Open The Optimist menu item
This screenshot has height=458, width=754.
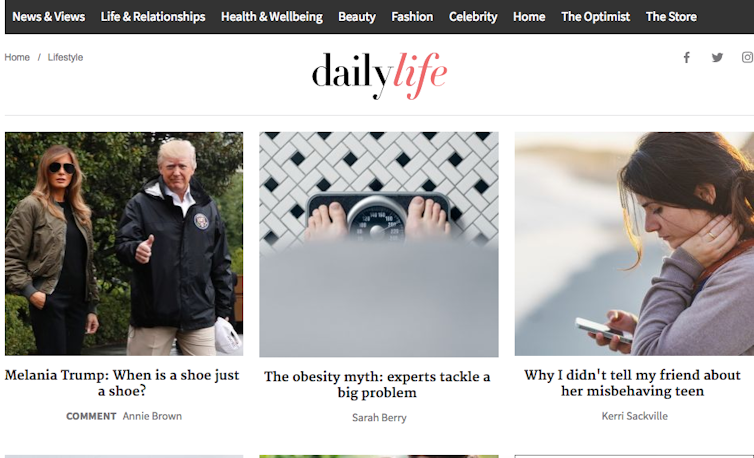click(x=595, y=17)
